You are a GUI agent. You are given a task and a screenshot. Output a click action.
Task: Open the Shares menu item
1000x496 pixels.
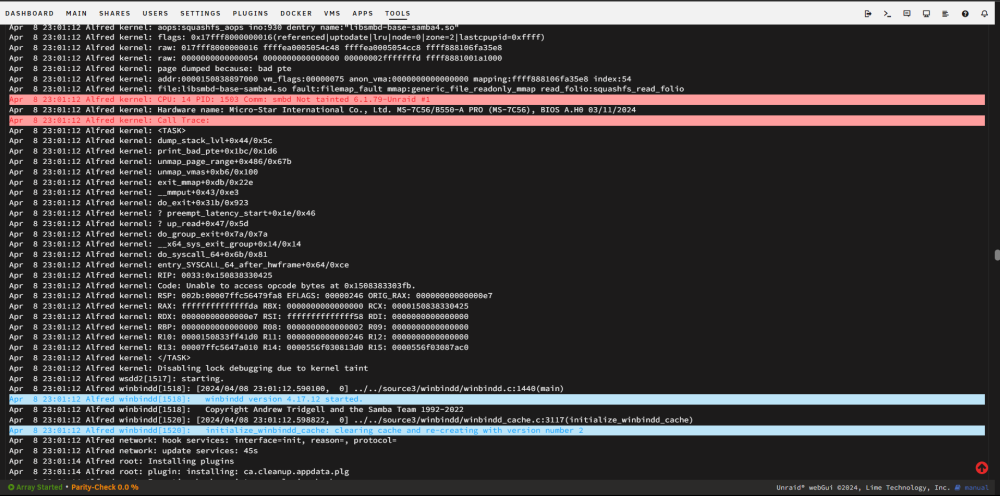click(x=115, y=13)
